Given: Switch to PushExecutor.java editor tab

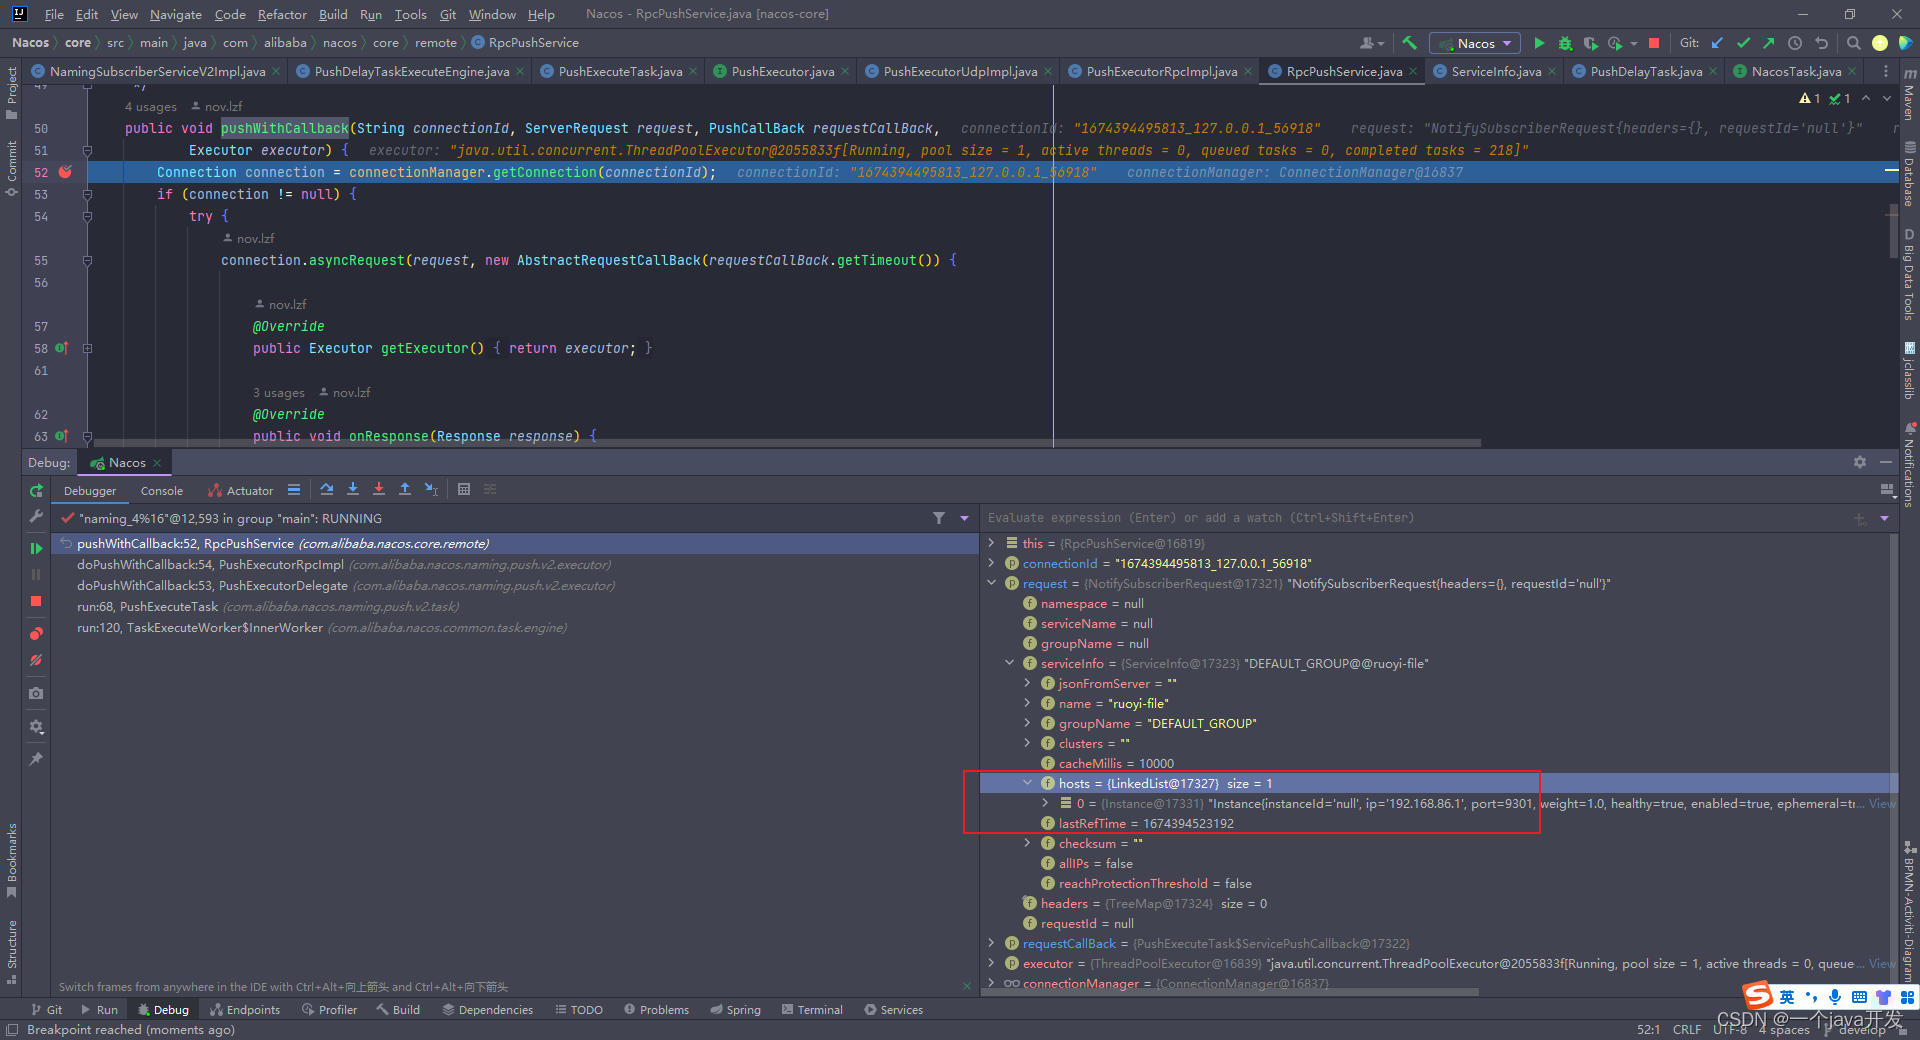Looking at the screenshot, I should click(782, 71).
